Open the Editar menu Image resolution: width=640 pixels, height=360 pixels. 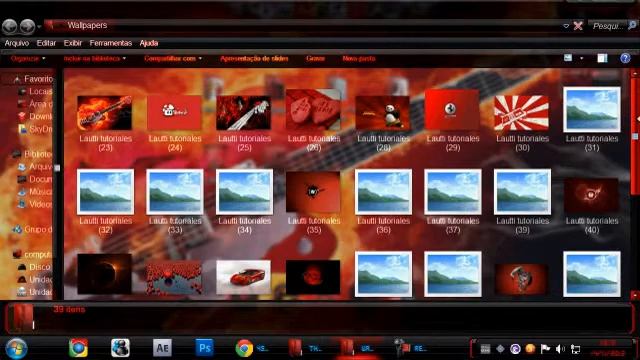coord(46,43)
